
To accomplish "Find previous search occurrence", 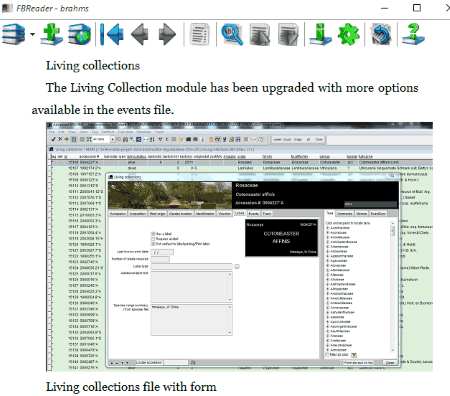I will point(260,34).
